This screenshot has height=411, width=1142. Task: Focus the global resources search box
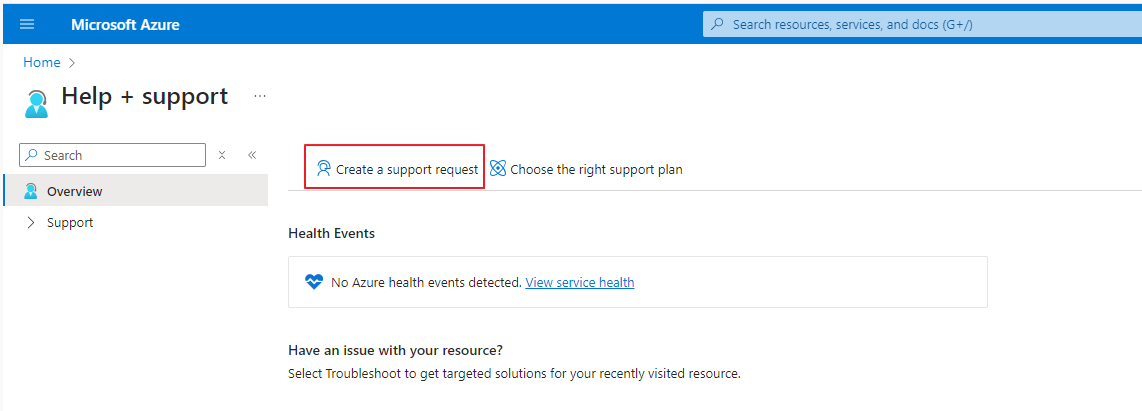tap(922, 24)
